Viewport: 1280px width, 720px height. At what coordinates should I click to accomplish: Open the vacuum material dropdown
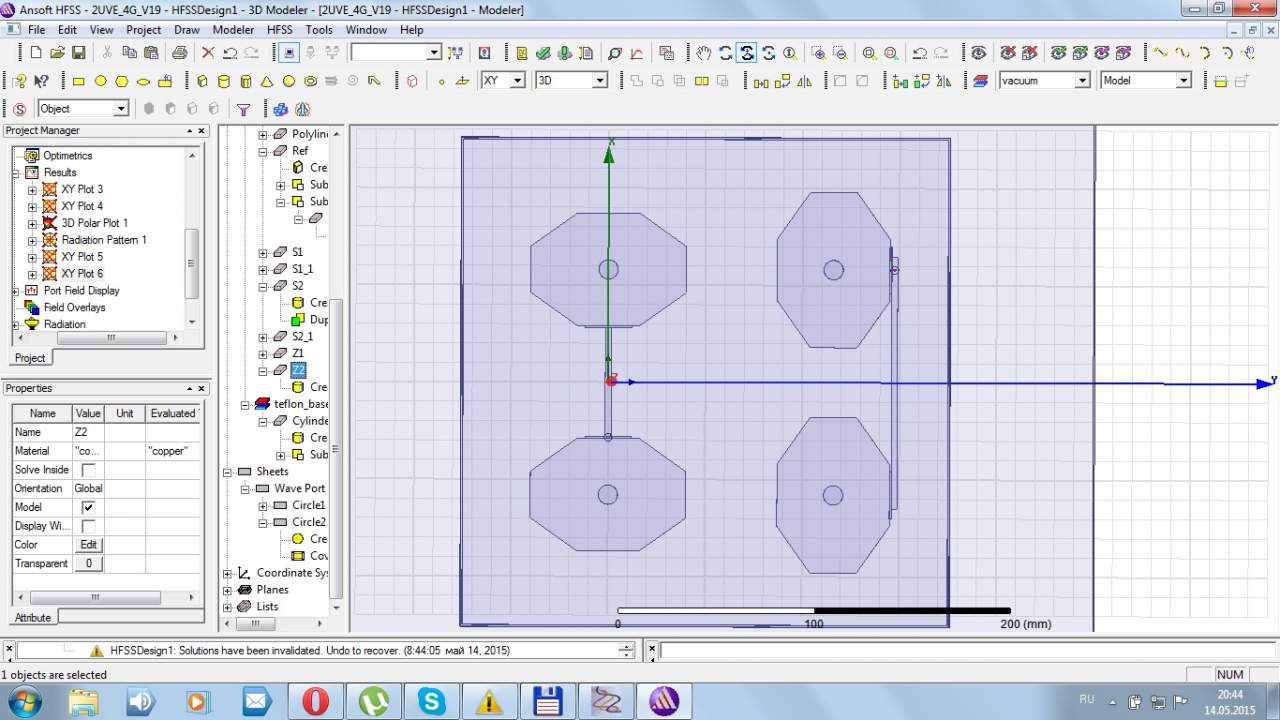click(x=1082, y=81)
